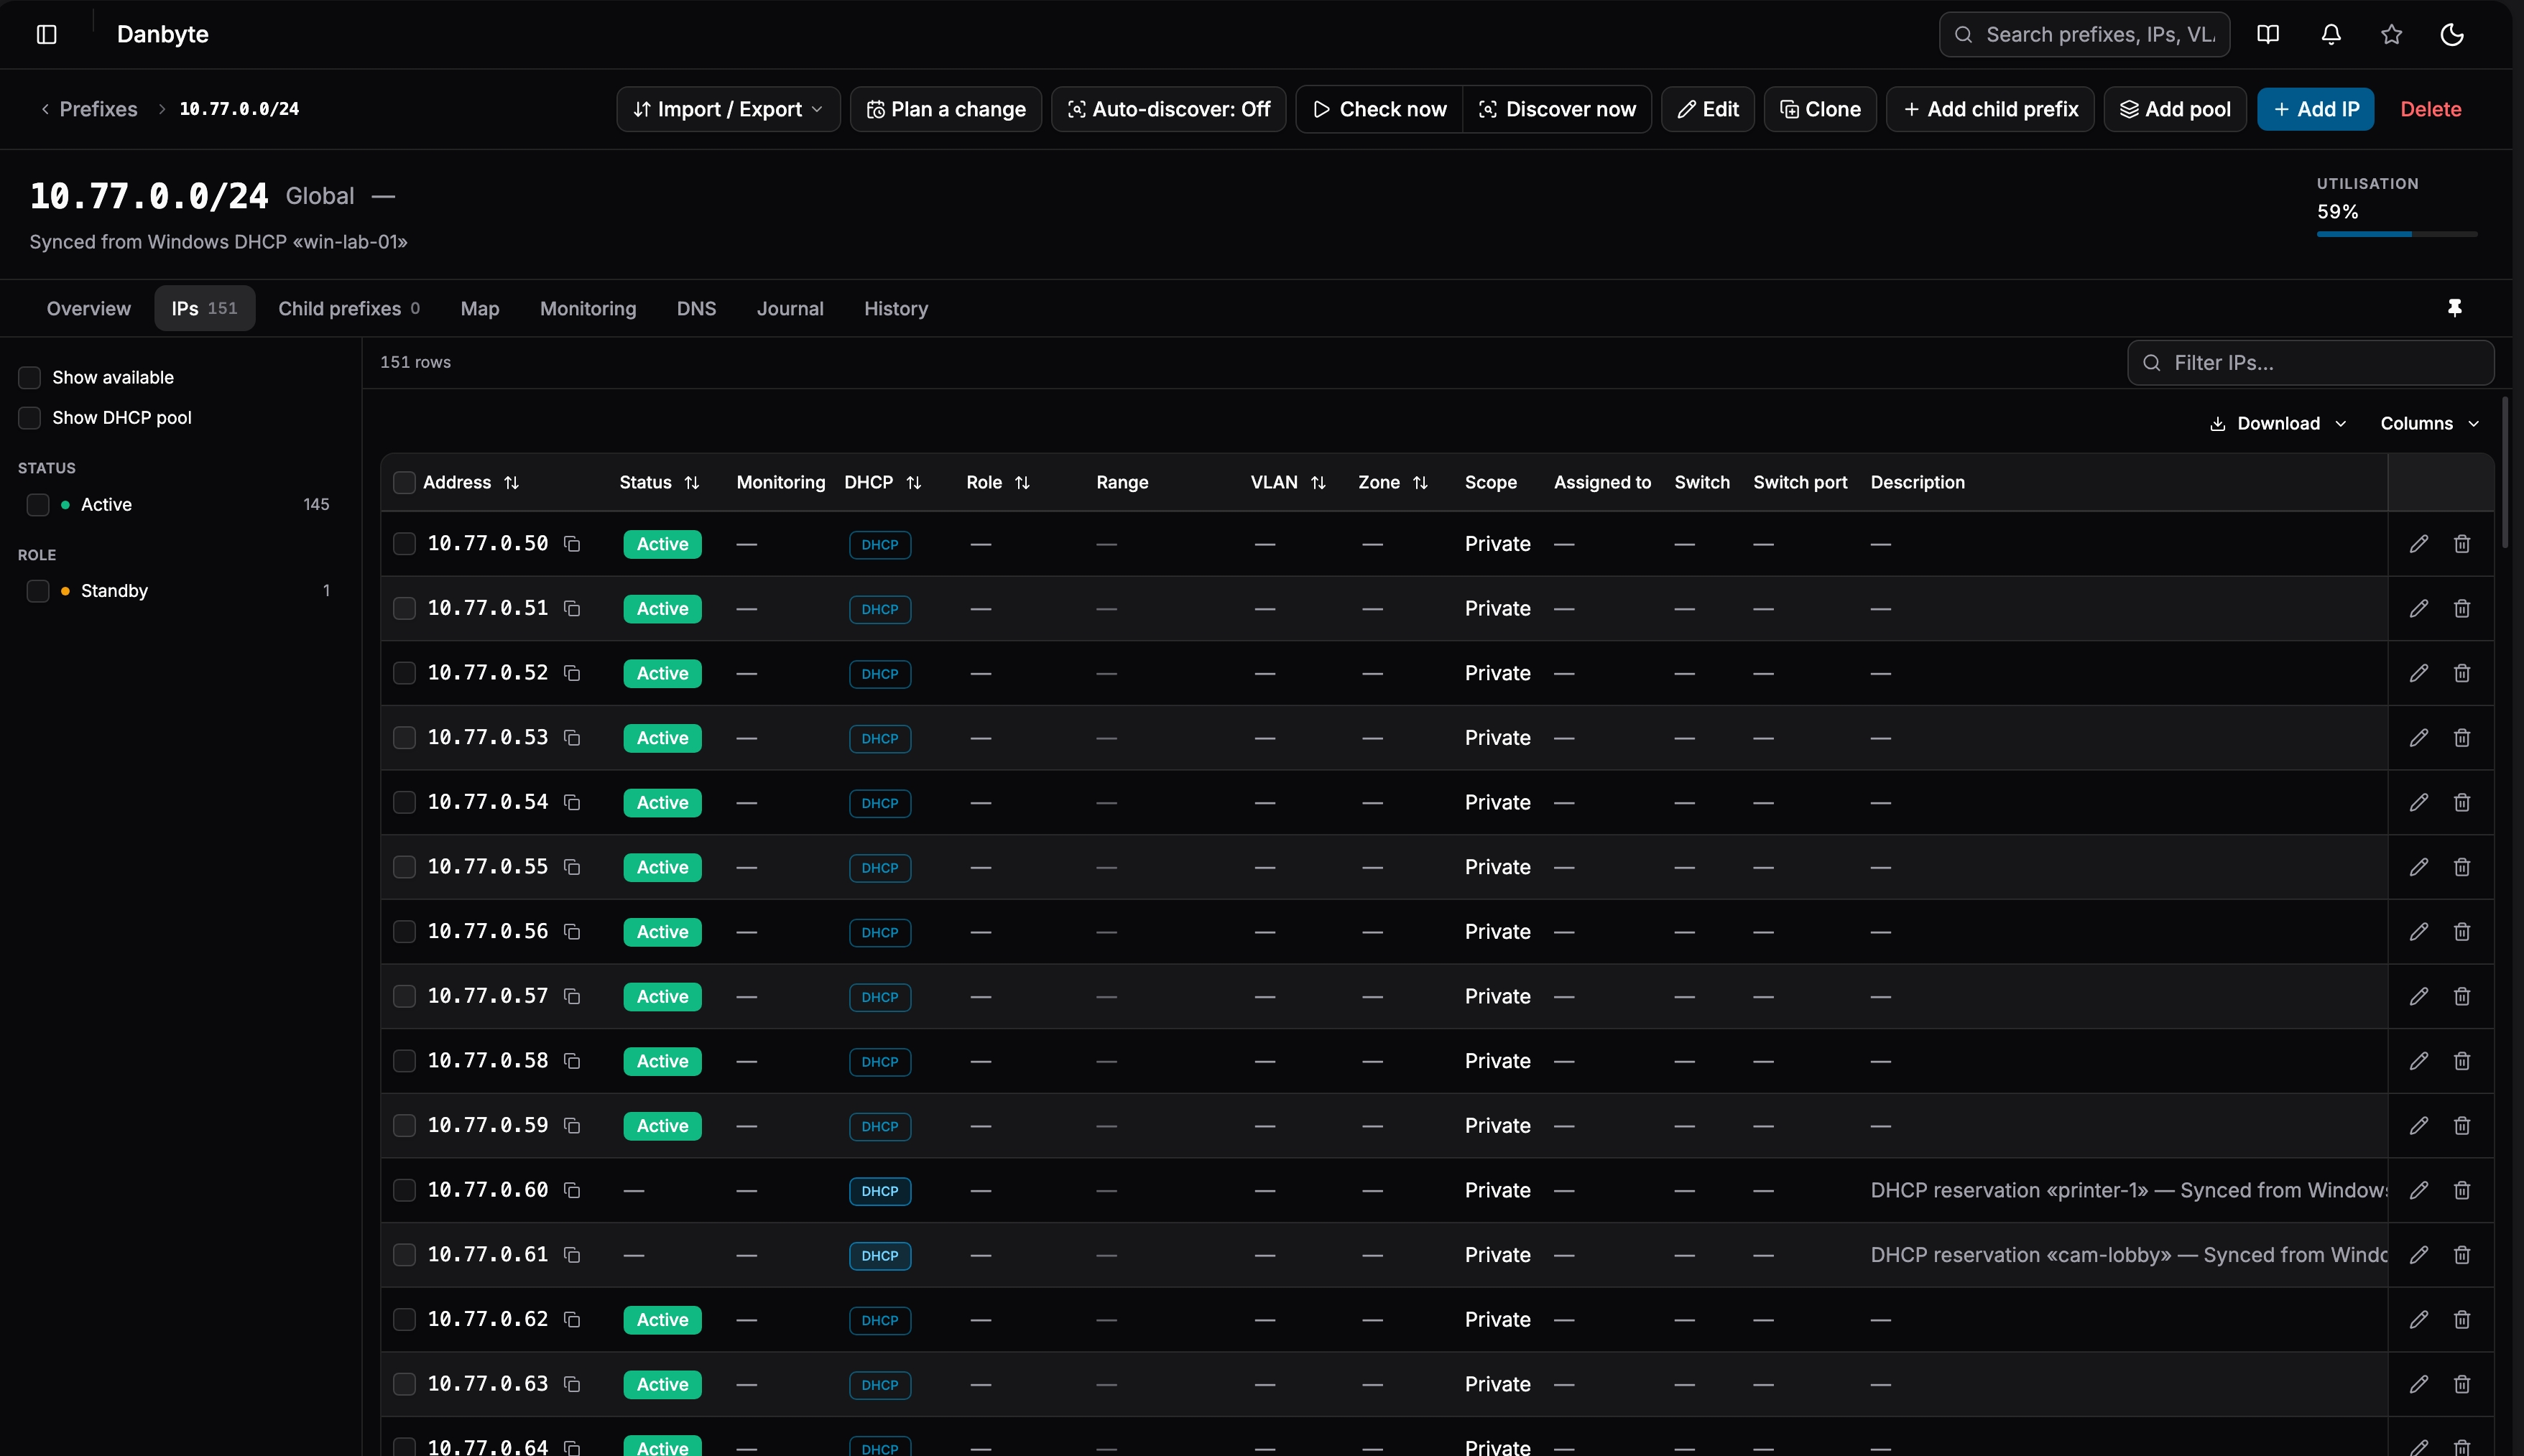Copy address 10.77.0.60
The height and width of the screenshot is (1456, 2524).
coord(572,1190)
